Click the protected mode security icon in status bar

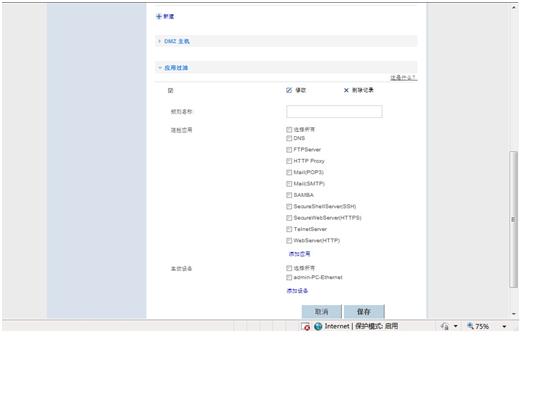coord(444,326)
